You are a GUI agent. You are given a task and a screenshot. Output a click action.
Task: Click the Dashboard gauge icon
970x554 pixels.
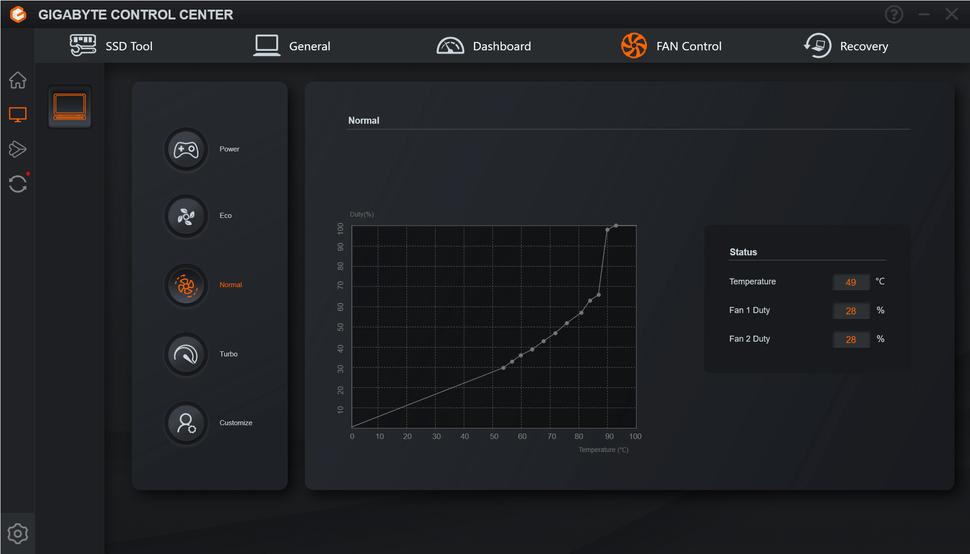pyautogui.click(x=450, y=46)
